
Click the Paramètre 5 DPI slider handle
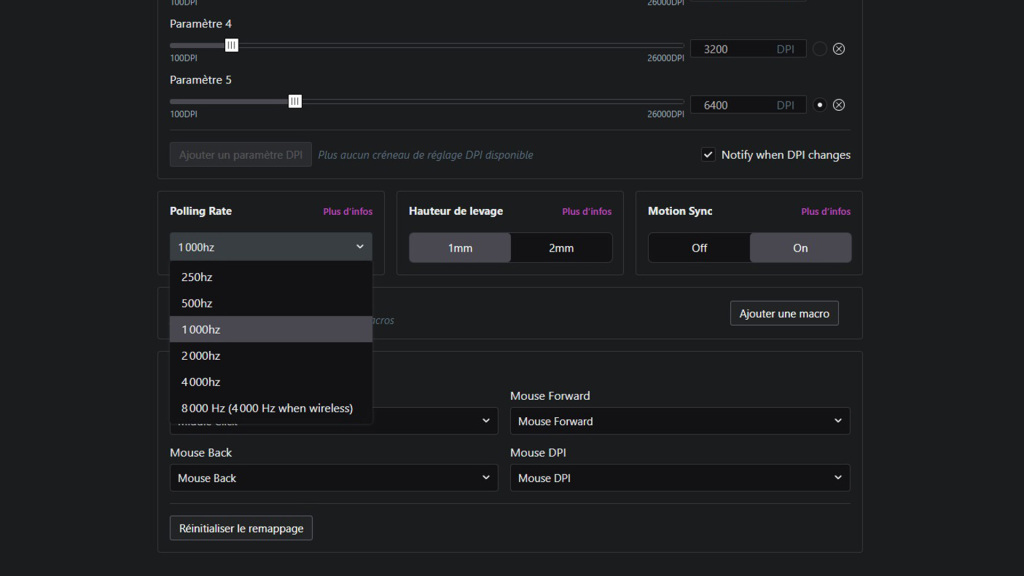click(x=295, y=101)
